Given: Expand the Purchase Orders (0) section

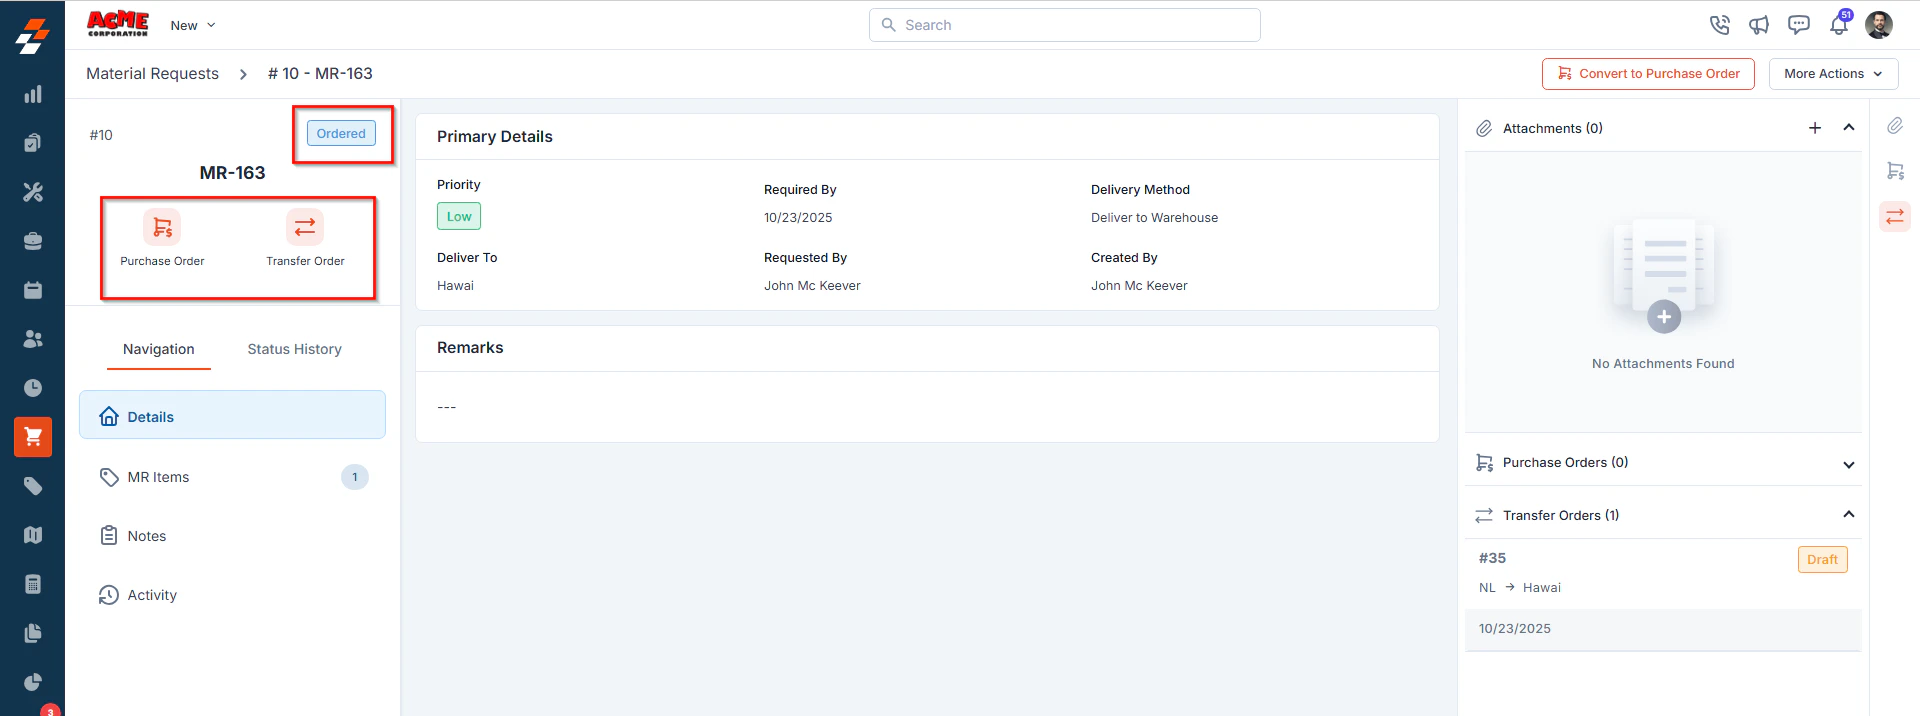Looking at the screenshot, I should [1849, 464].
